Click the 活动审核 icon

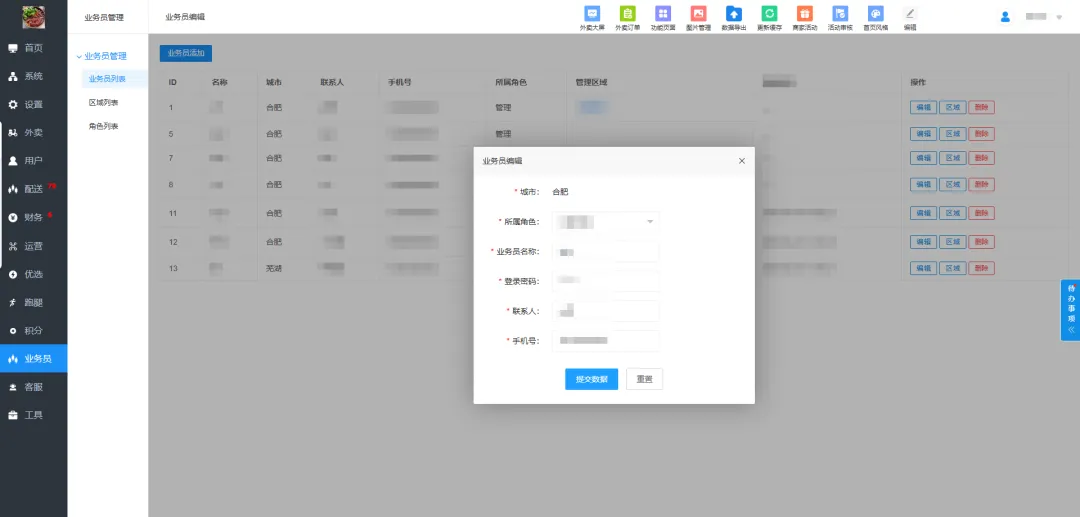840,14
